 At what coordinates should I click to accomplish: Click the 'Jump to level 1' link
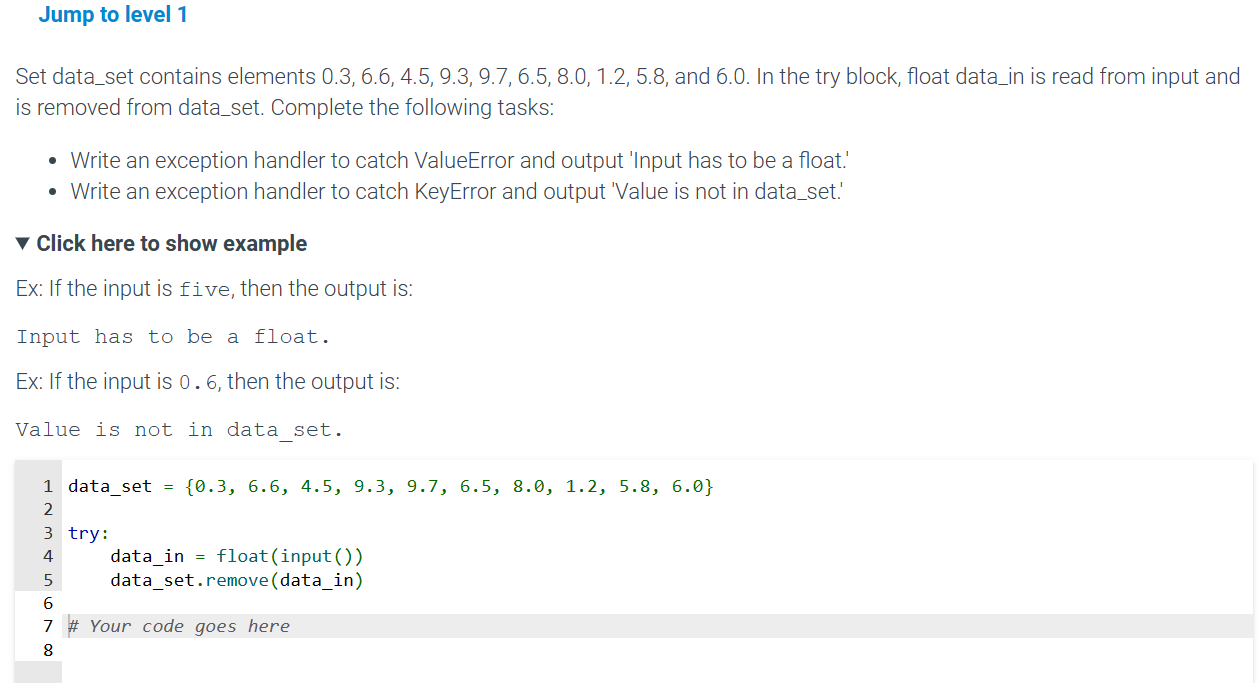(113, 15)
